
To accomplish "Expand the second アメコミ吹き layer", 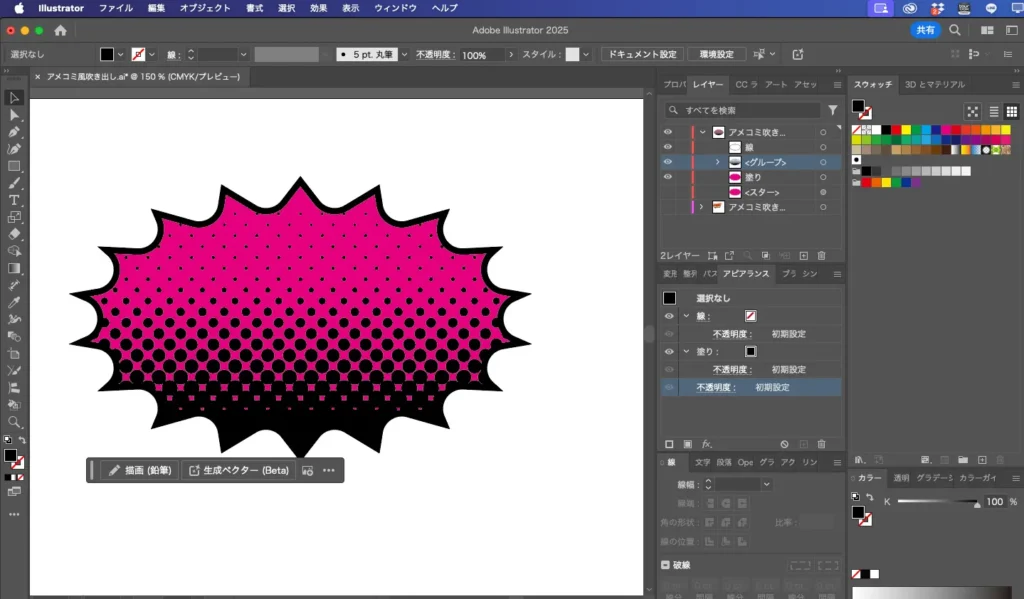I will [700, 207].
